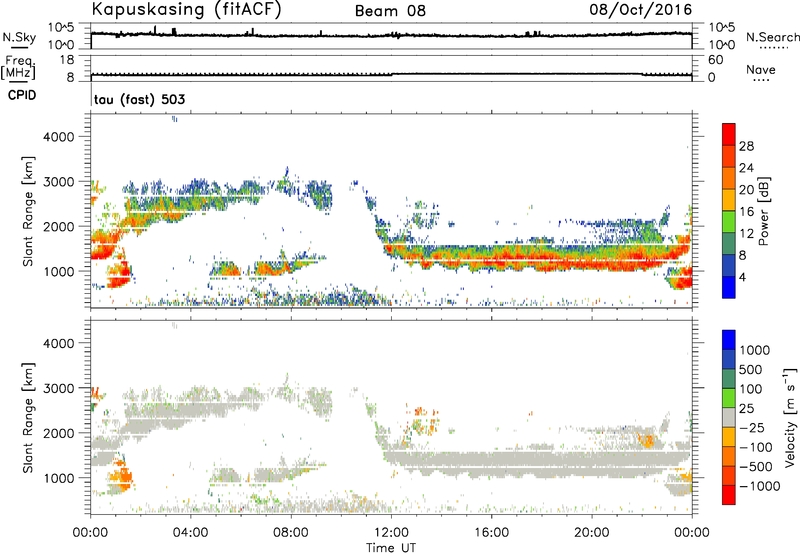Select the Freq. [MHz] axis label
Screen dimensions: 800x554
[x=18, y=67]
